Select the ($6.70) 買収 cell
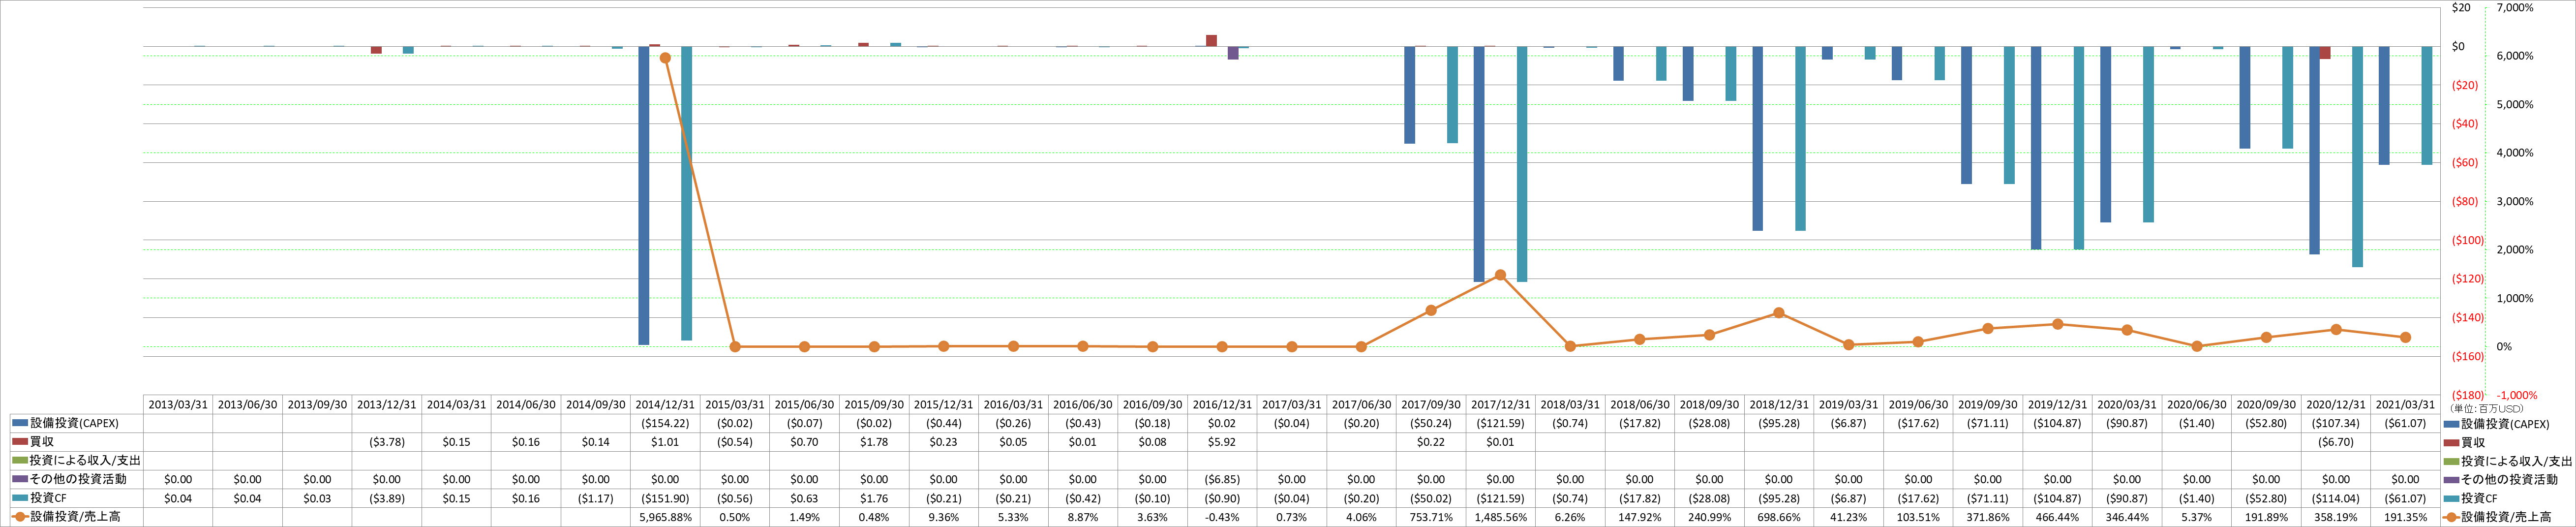The height and width of the screenshot is (527, 2576). 2336,442
